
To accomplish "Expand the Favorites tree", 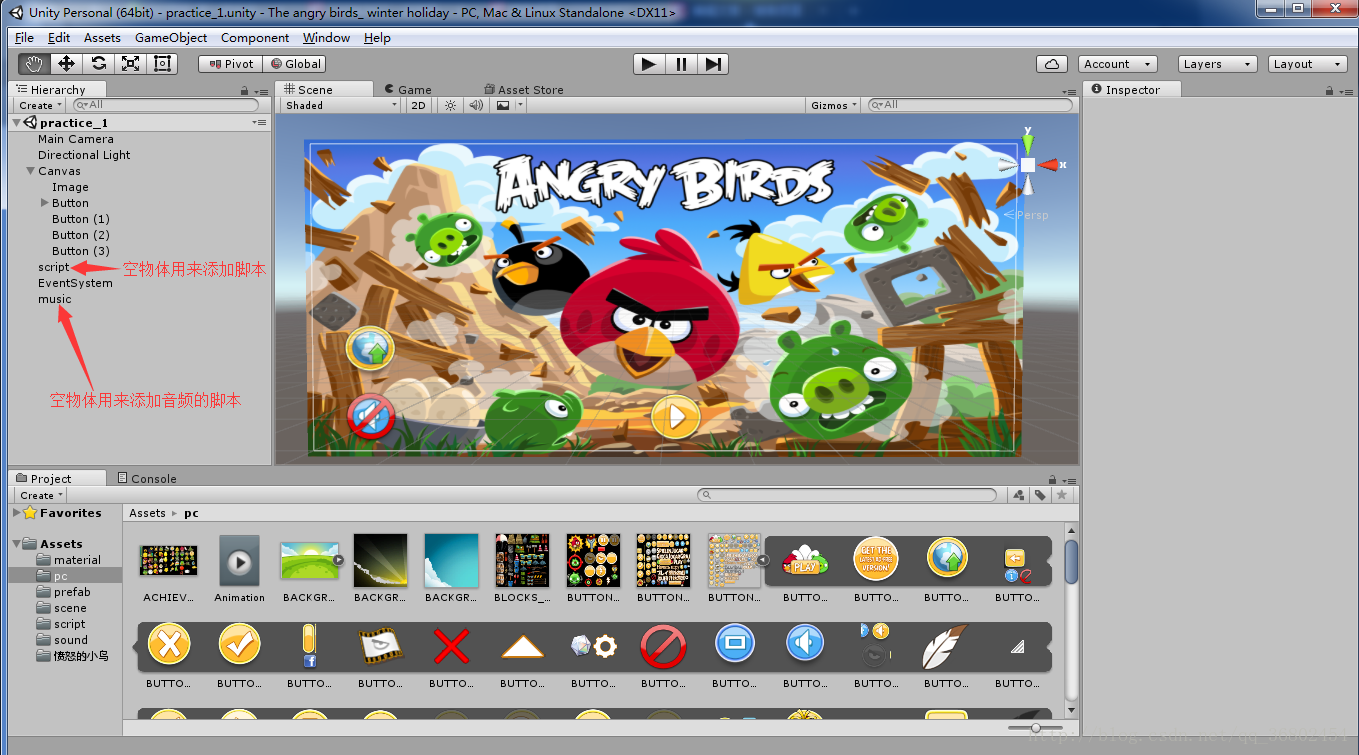I will (17, 513).
